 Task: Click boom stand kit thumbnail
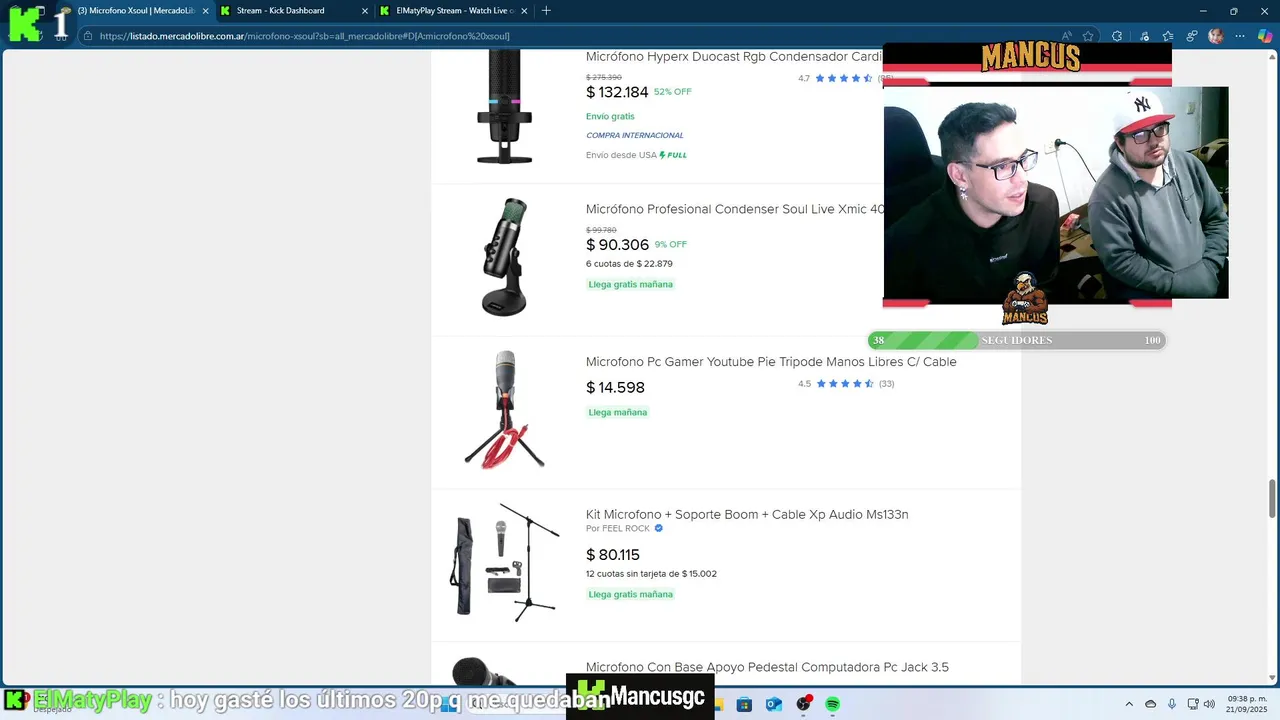[504, 562]
